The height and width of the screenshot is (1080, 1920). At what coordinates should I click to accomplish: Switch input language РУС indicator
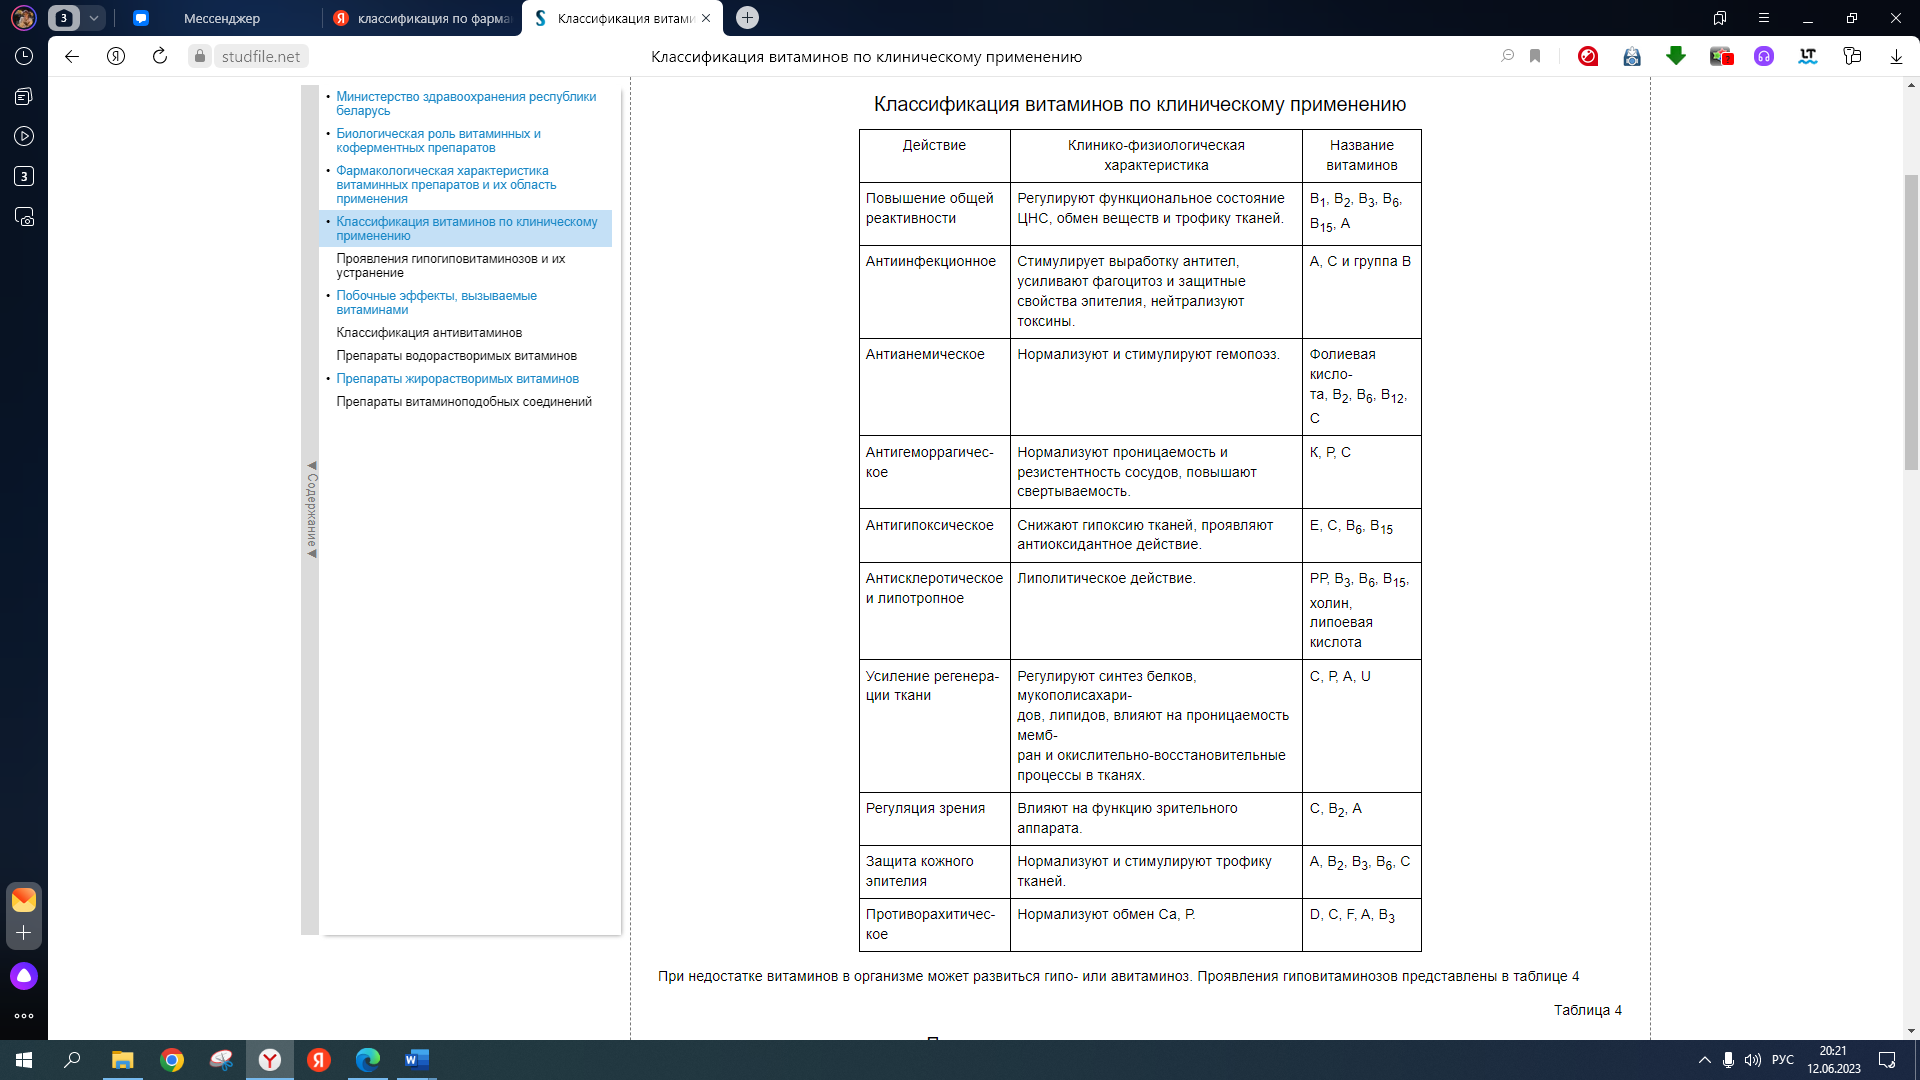point(1783,1060)
